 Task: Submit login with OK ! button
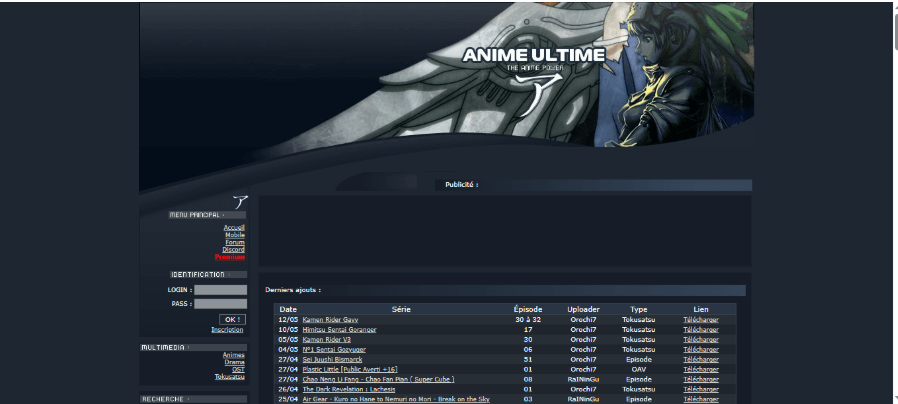[x=232, y=320]
